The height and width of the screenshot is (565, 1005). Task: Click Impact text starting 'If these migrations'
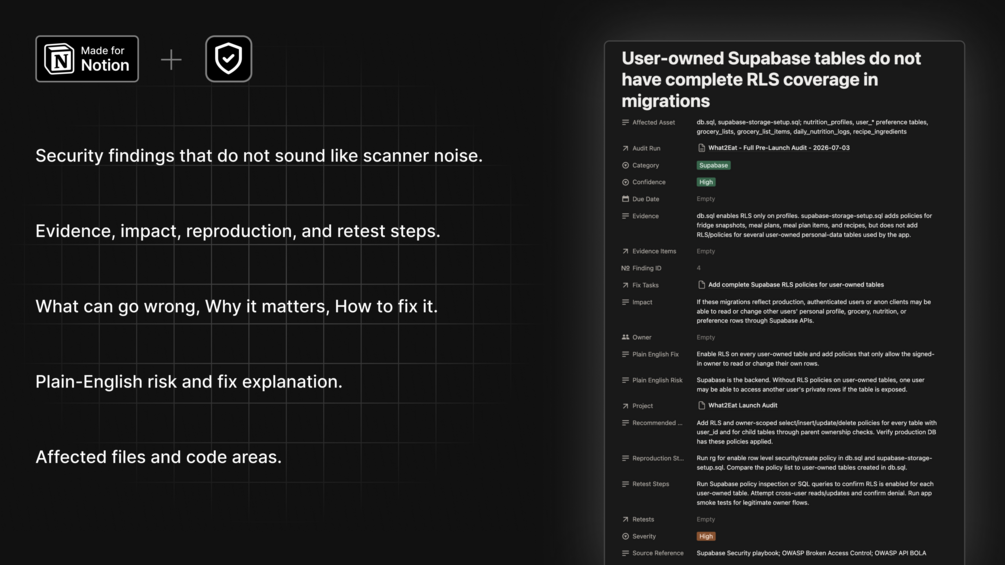(x=813, y=311)
